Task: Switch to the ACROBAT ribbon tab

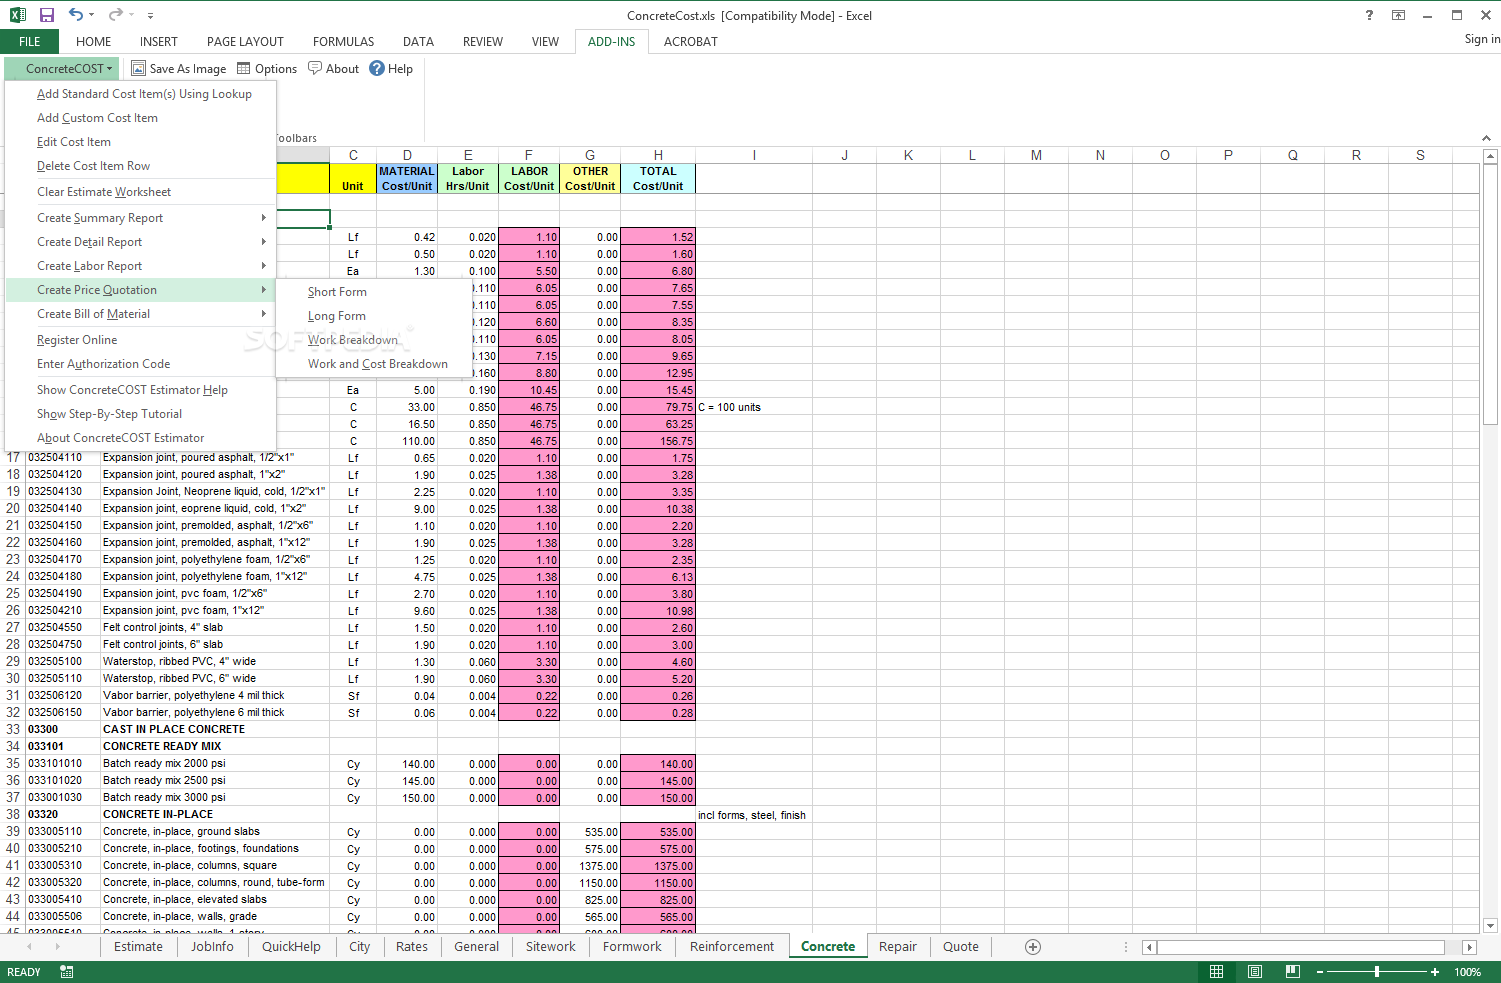Action: 691,42
